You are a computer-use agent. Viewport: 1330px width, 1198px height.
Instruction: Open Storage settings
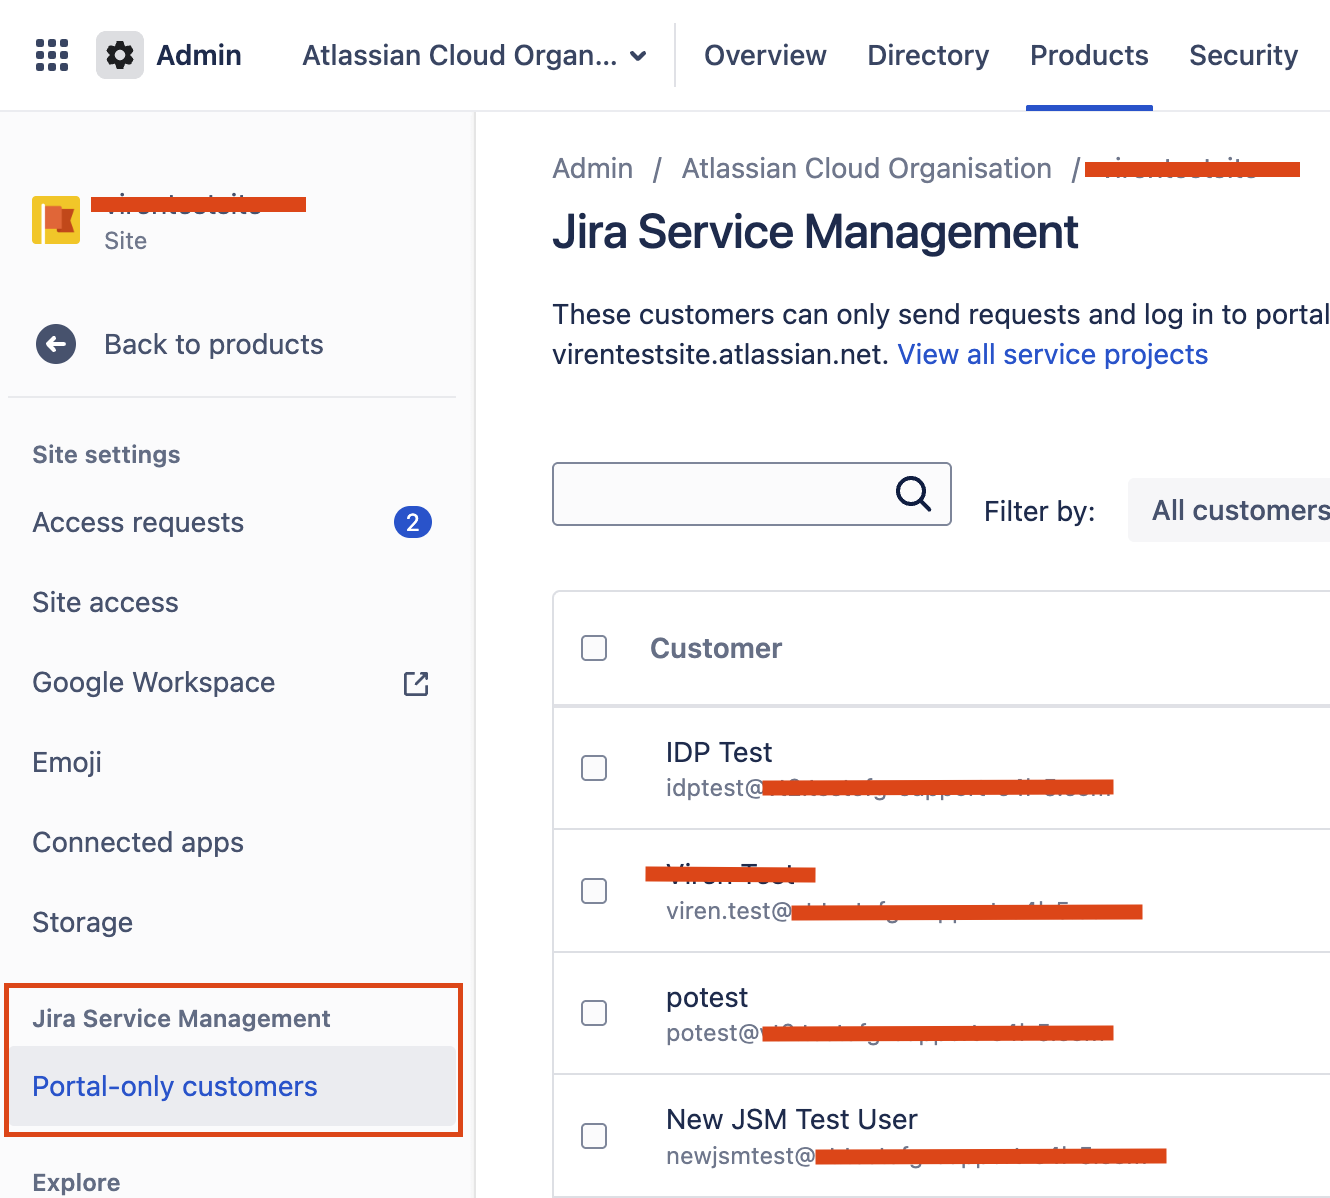[82, 922]
